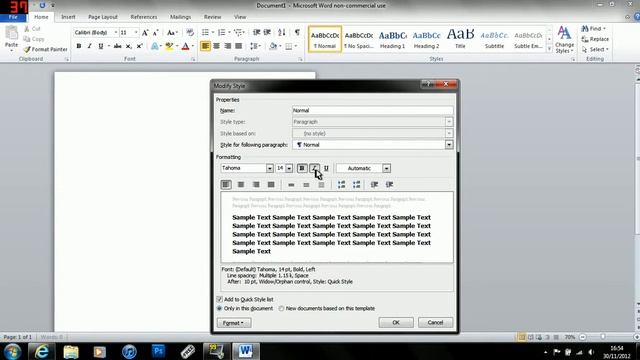
Task: Click the ribbon Italic icon
Action: (x=89, y=46)
